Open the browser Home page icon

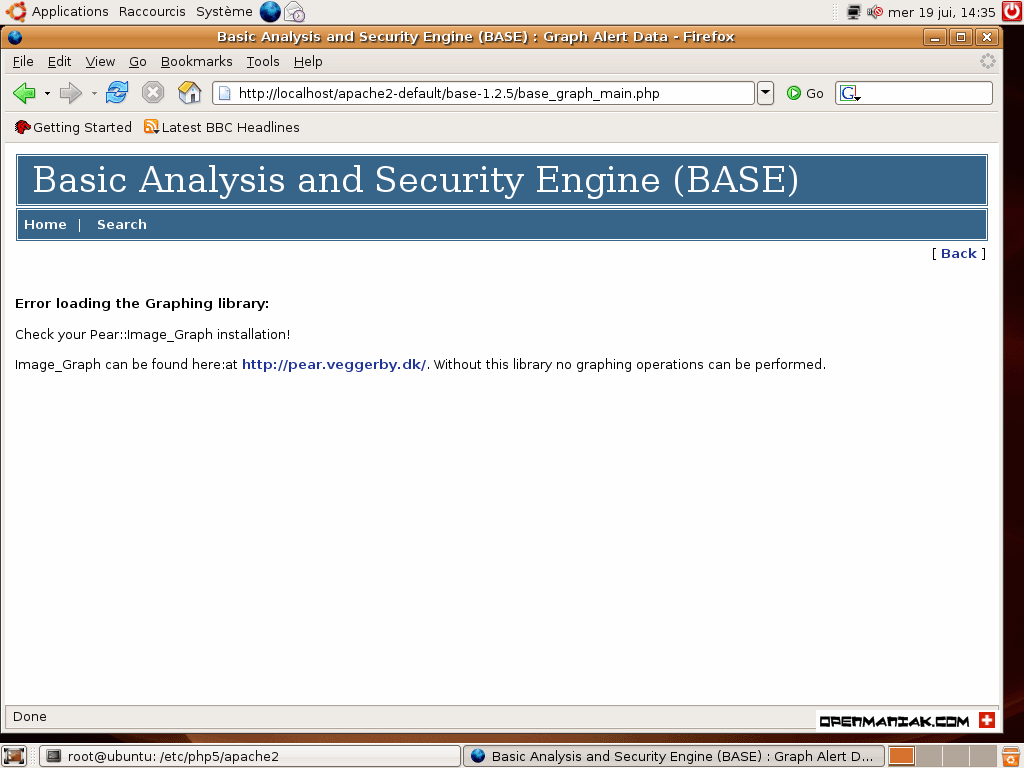[189, 93]
